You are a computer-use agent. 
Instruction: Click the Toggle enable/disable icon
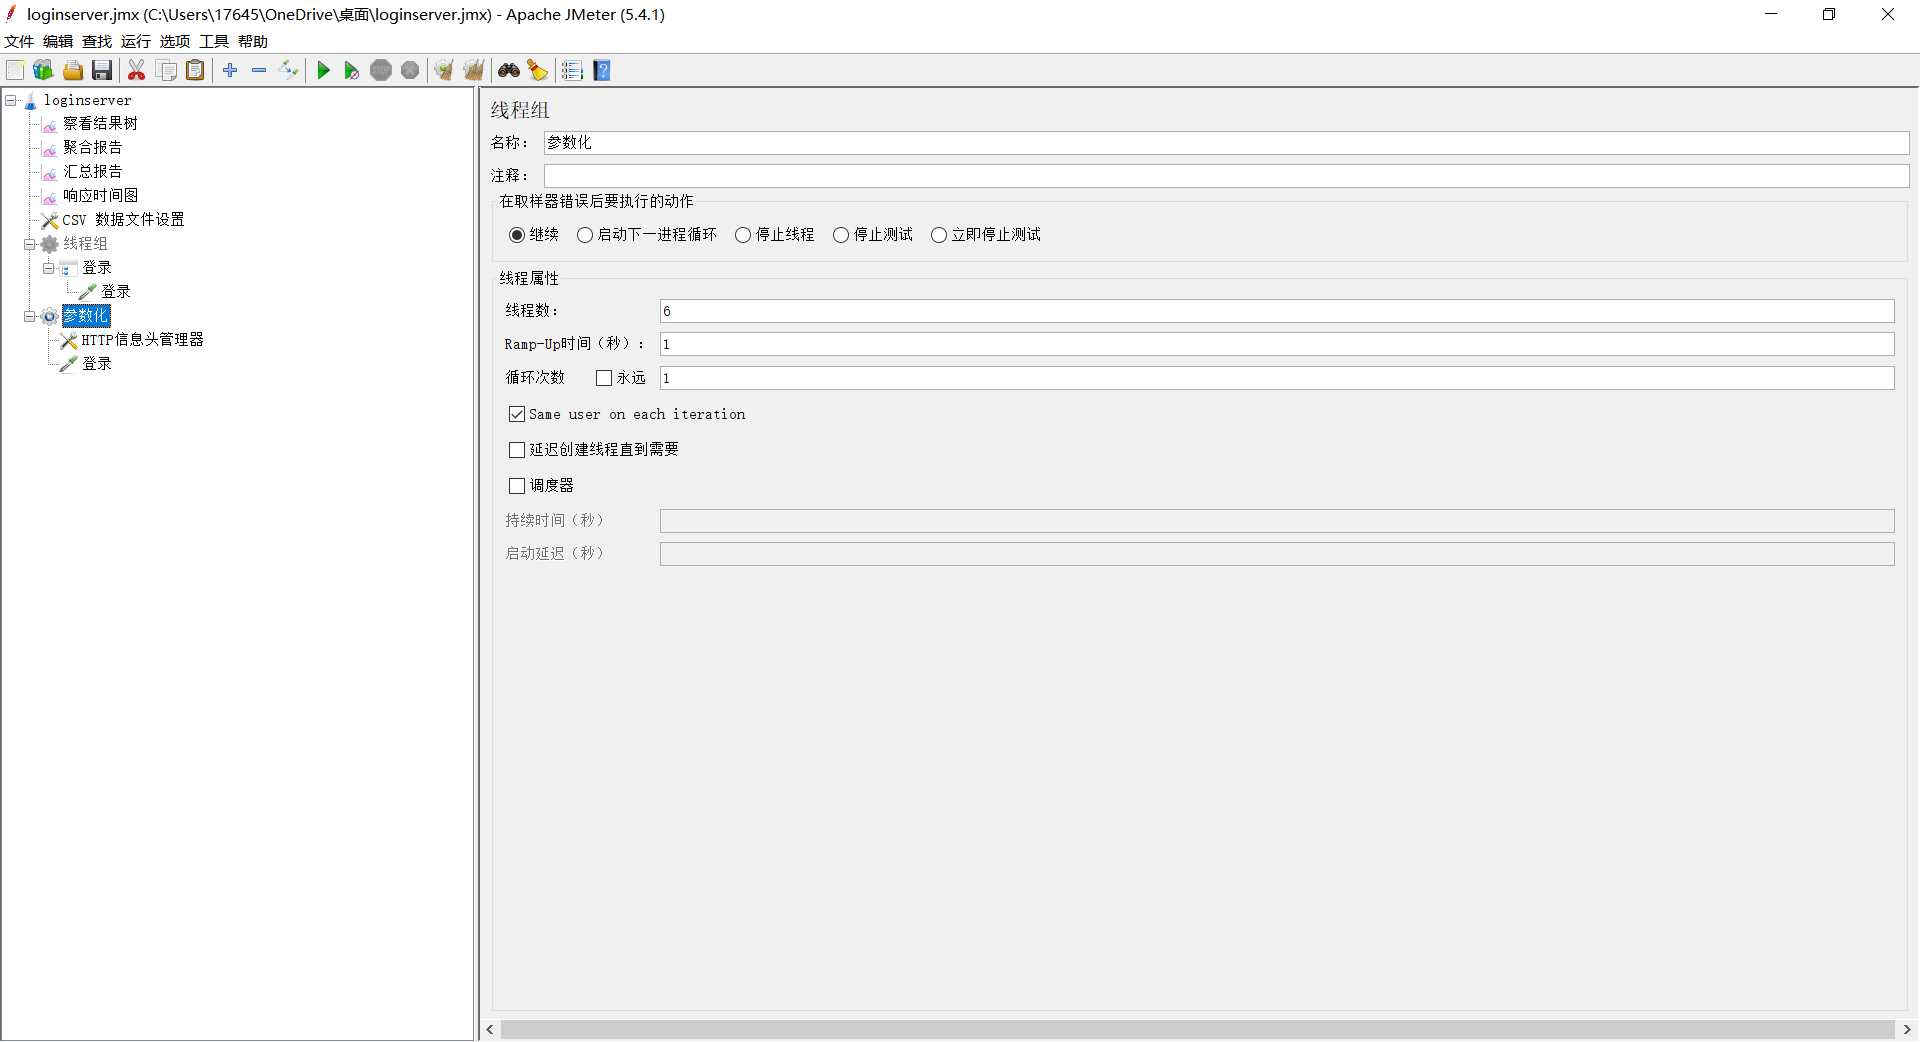289,70
